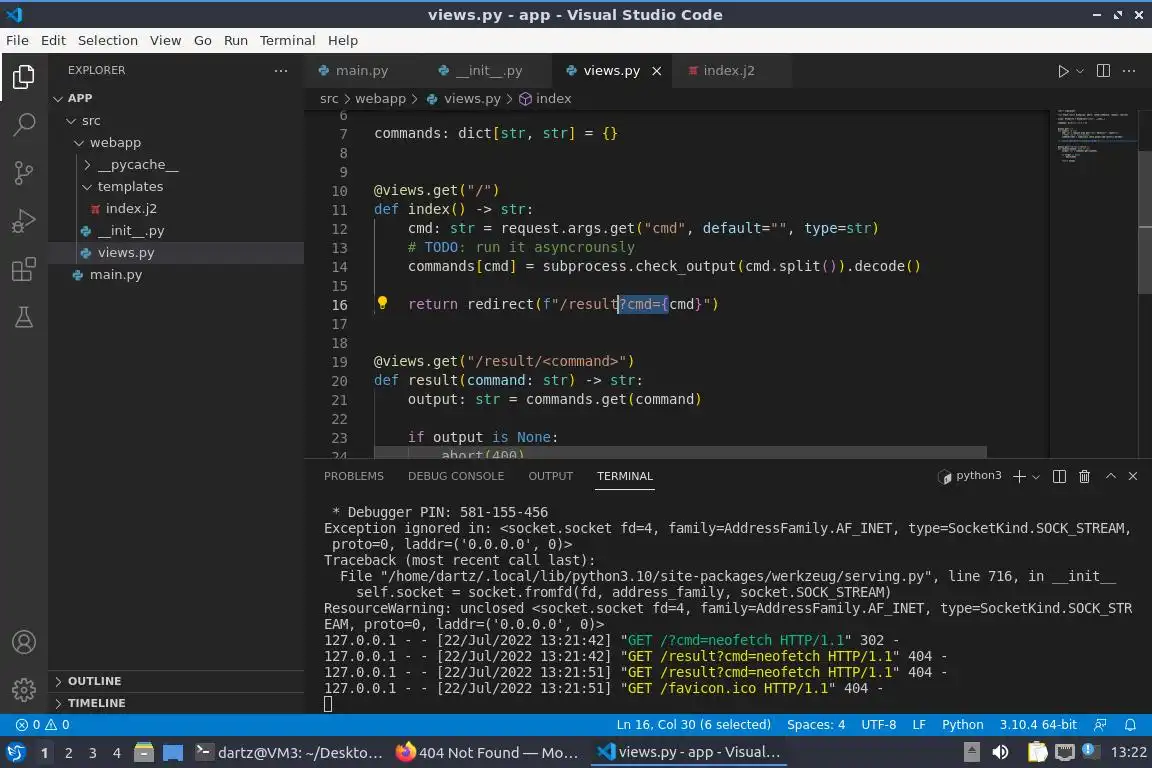Open the Extensions view

tap(24, 269)
